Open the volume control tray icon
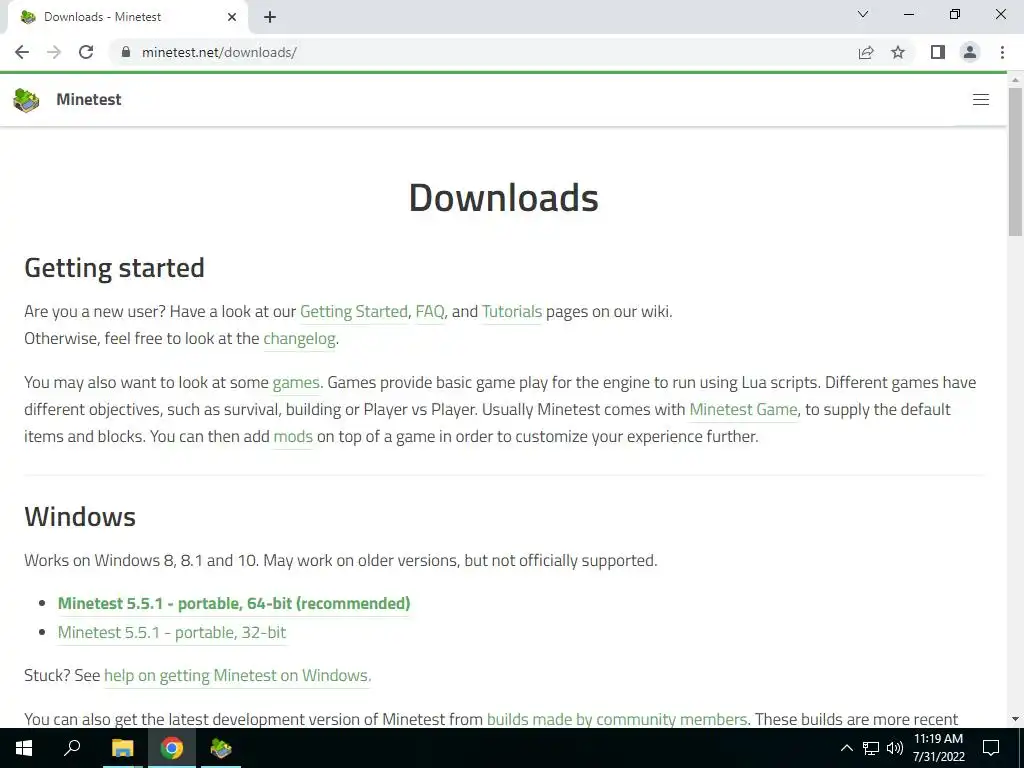1024x768 pixels. (895, 748)
